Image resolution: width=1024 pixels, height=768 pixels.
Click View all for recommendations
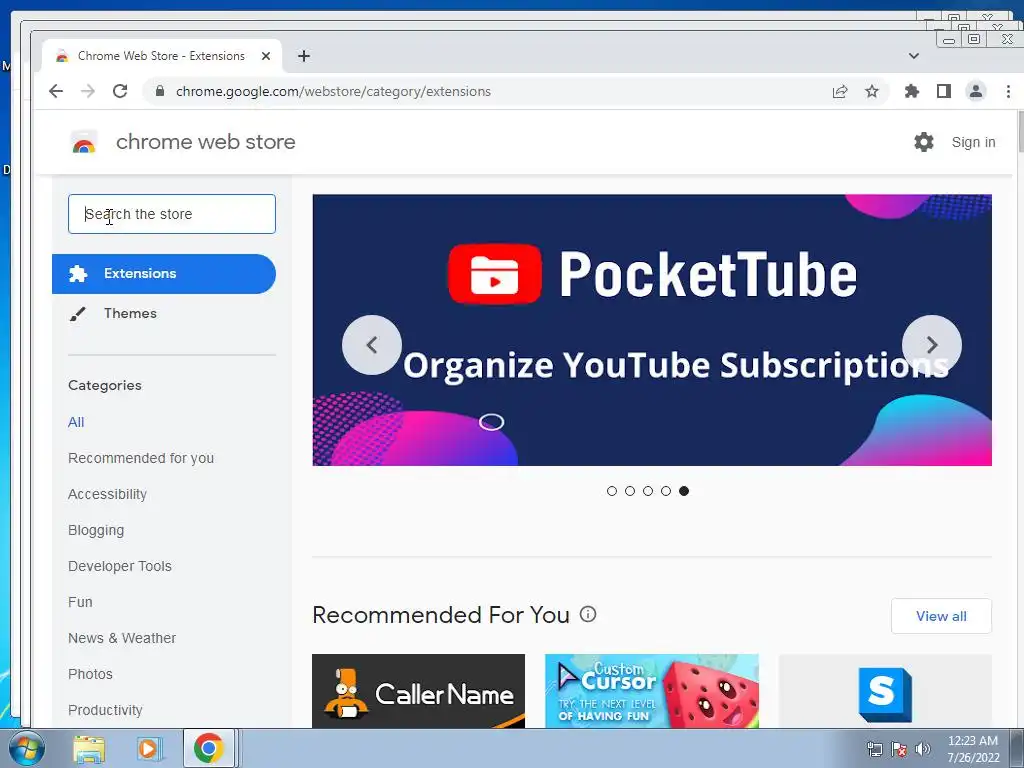(941, 616)
